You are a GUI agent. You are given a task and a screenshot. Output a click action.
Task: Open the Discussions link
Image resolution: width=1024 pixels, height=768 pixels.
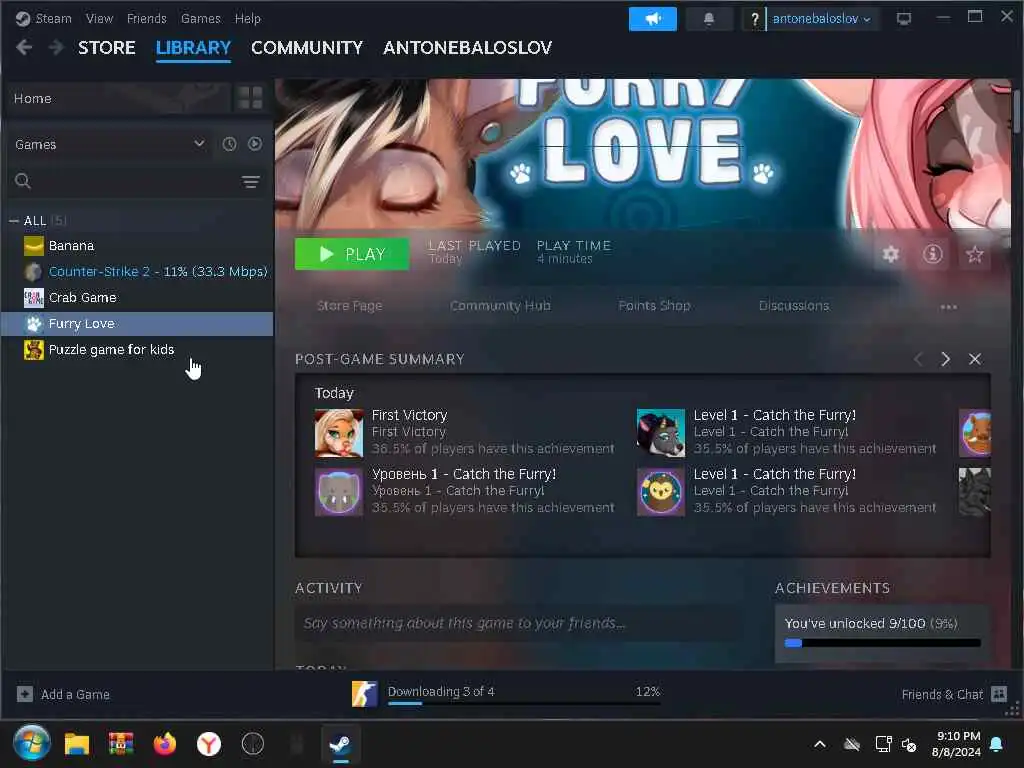[794, 306]
